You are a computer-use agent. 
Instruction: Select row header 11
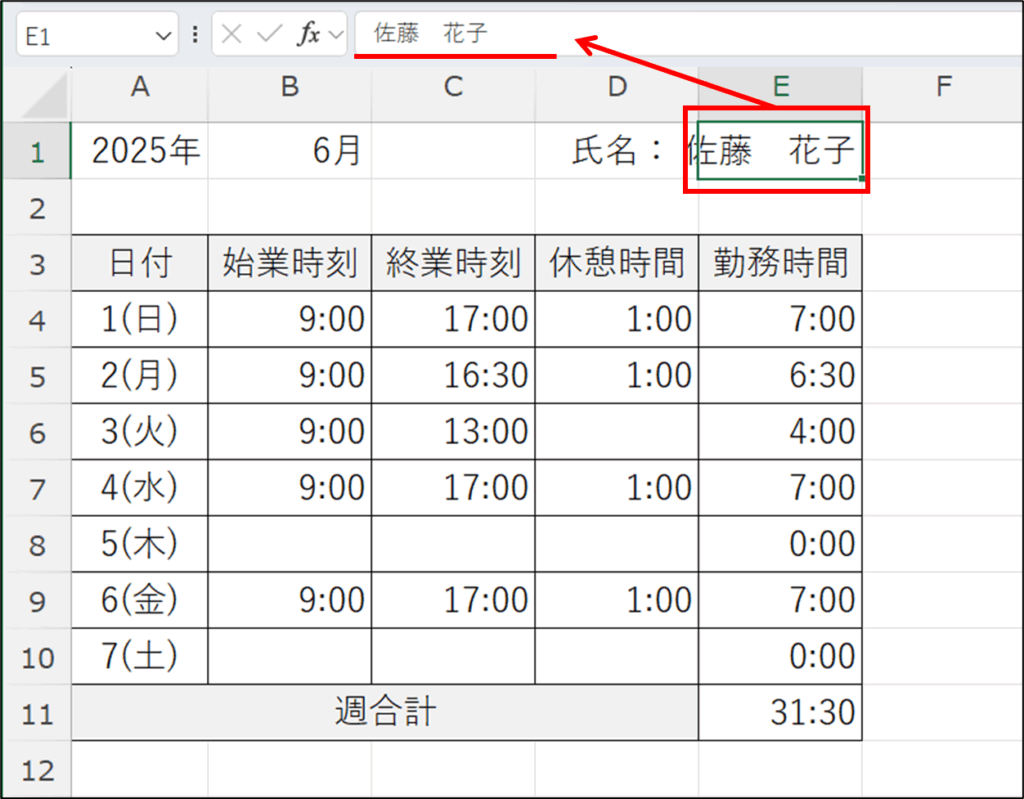pyautogui.click(x=37, y=713)
